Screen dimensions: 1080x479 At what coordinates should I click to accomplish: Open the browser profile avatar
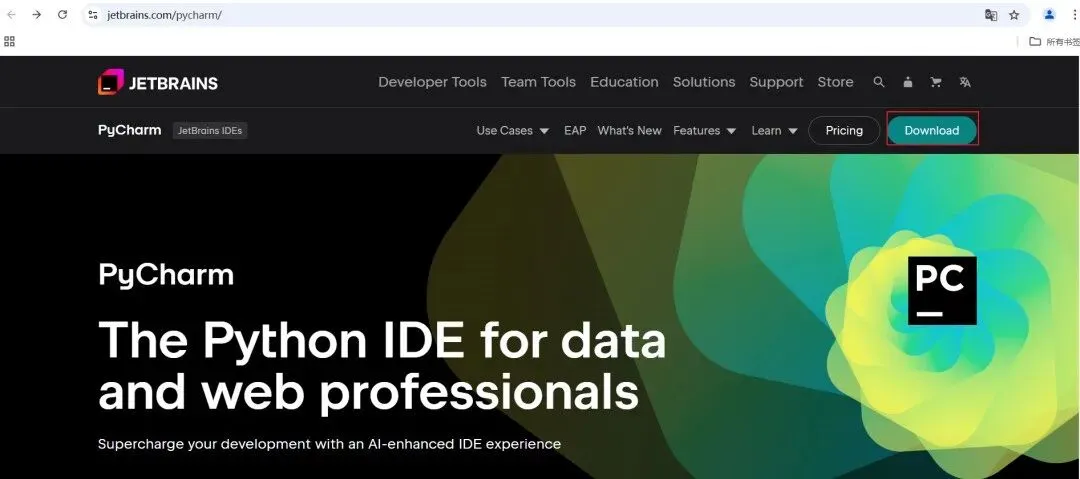tap(1049, 14)
